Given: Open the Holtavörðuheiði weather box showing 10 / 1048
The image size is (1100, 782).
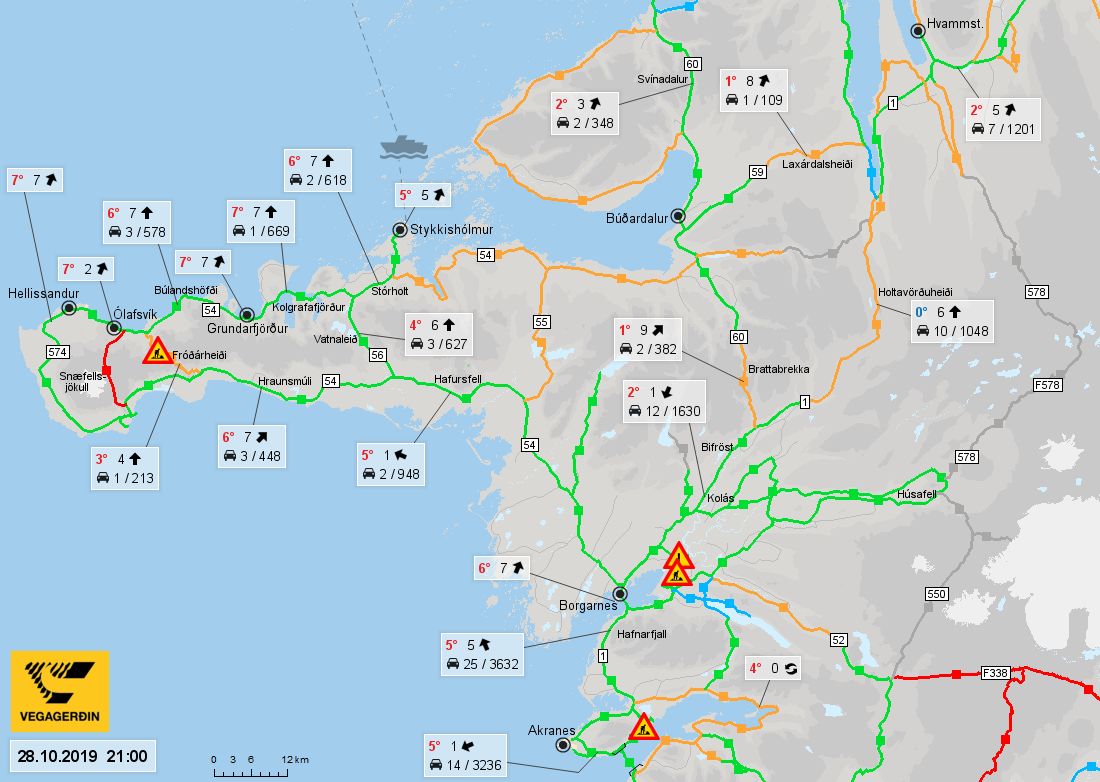Looking at the screenshot, I should (x=952, y=321).
